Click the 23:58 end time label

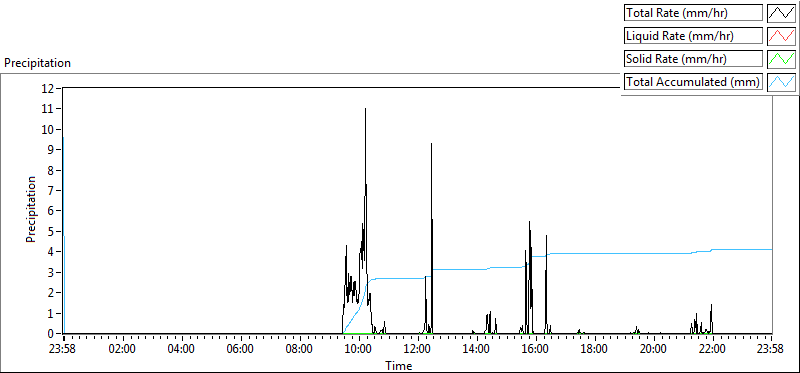click(771, 350)
